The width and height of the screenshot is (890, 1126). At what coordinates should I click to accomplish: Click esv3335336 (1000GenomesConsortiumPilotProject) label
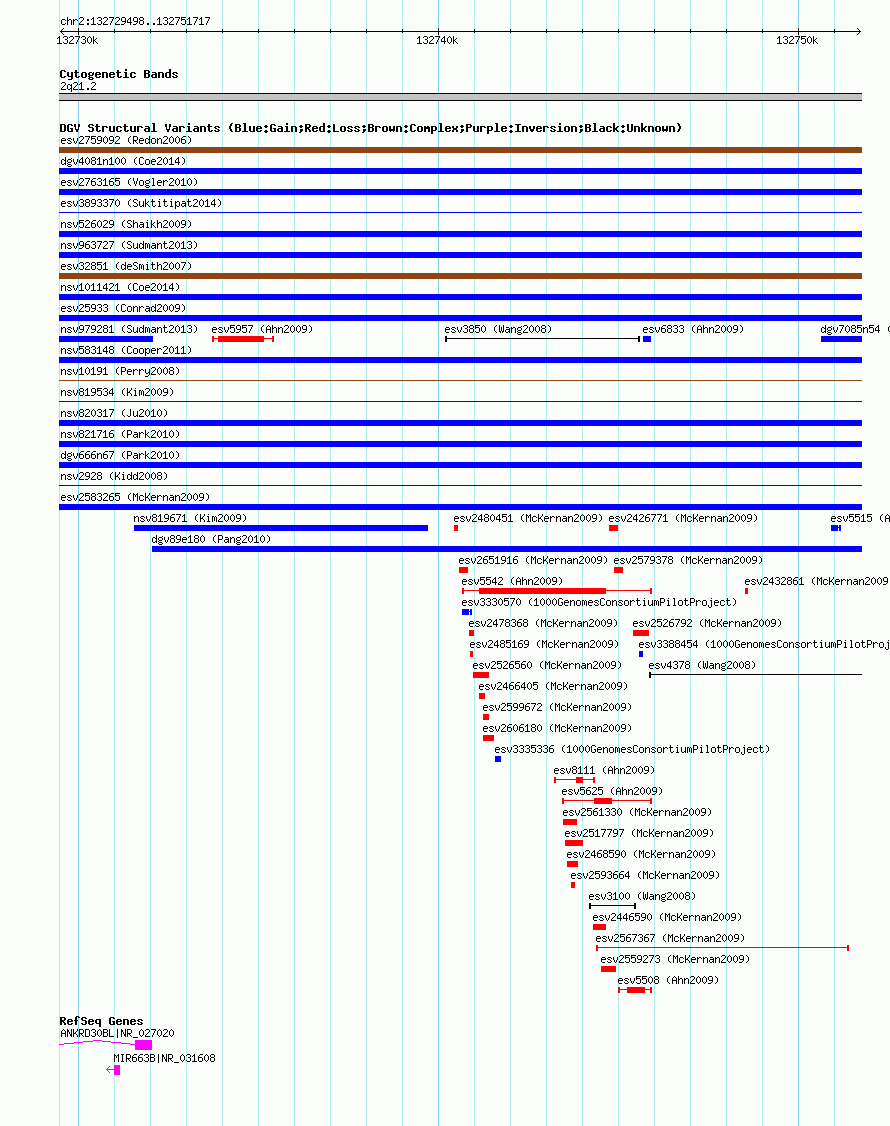point(632,749)
